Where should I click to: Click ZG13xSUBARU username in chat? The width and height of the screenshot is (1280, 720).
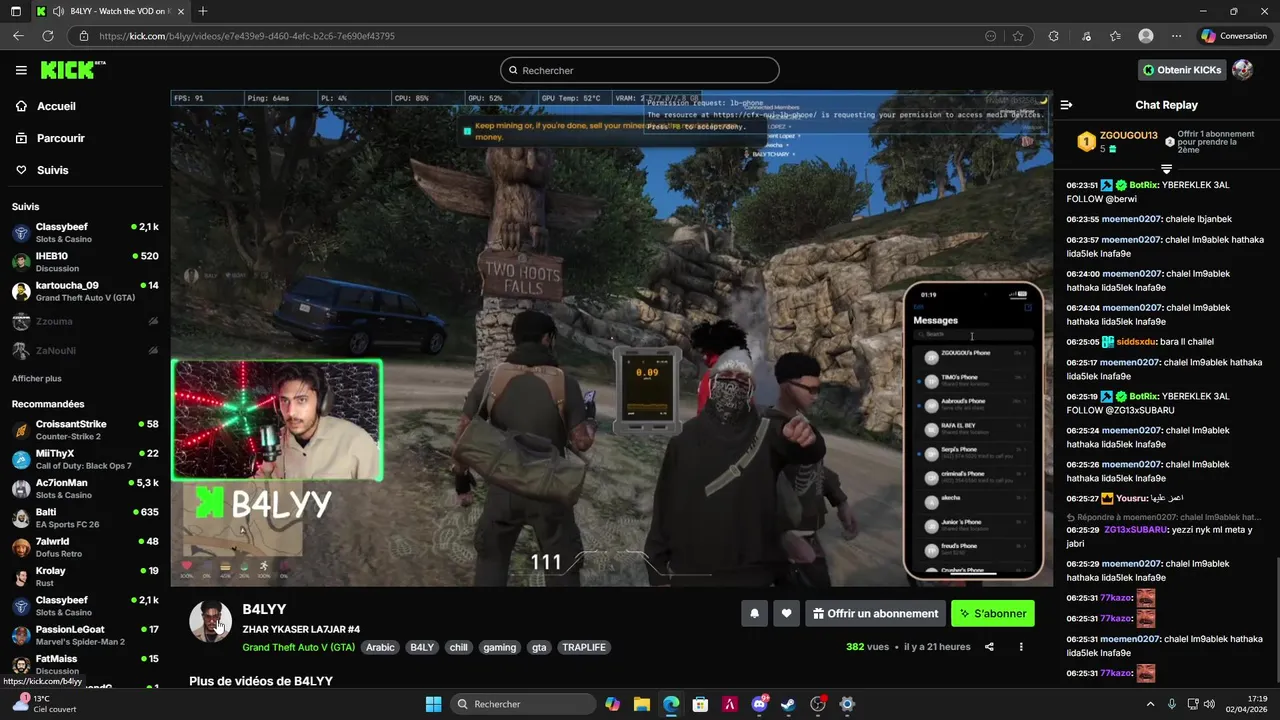(x=1135, y=529)
